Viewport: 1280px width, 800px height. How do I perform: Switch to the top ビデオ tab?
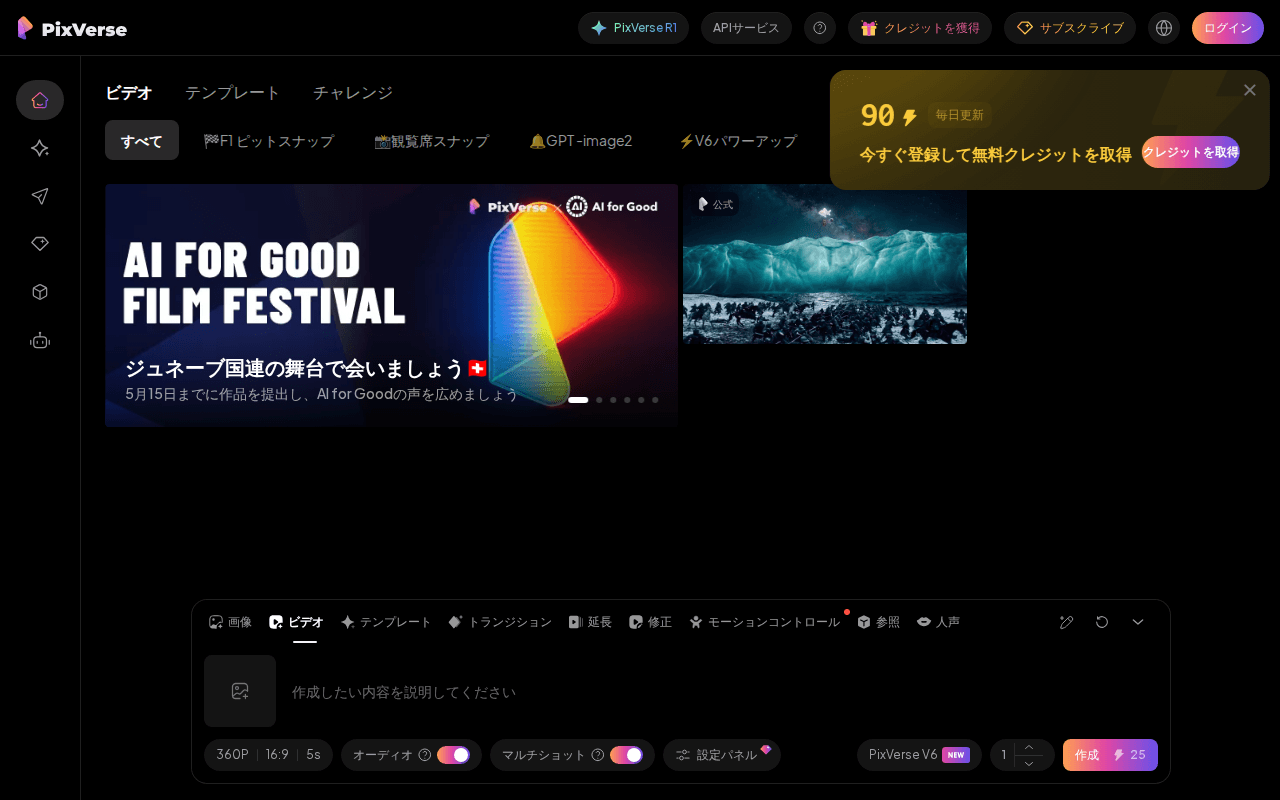coord(129,93)
